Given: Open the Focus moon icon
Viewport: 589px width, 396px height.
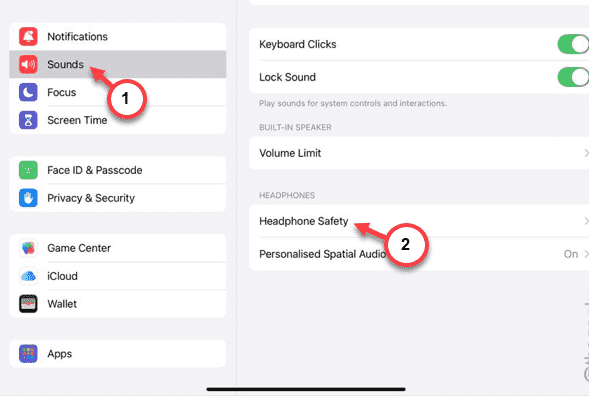Looking at the screenshot, I should click(28, 92).
